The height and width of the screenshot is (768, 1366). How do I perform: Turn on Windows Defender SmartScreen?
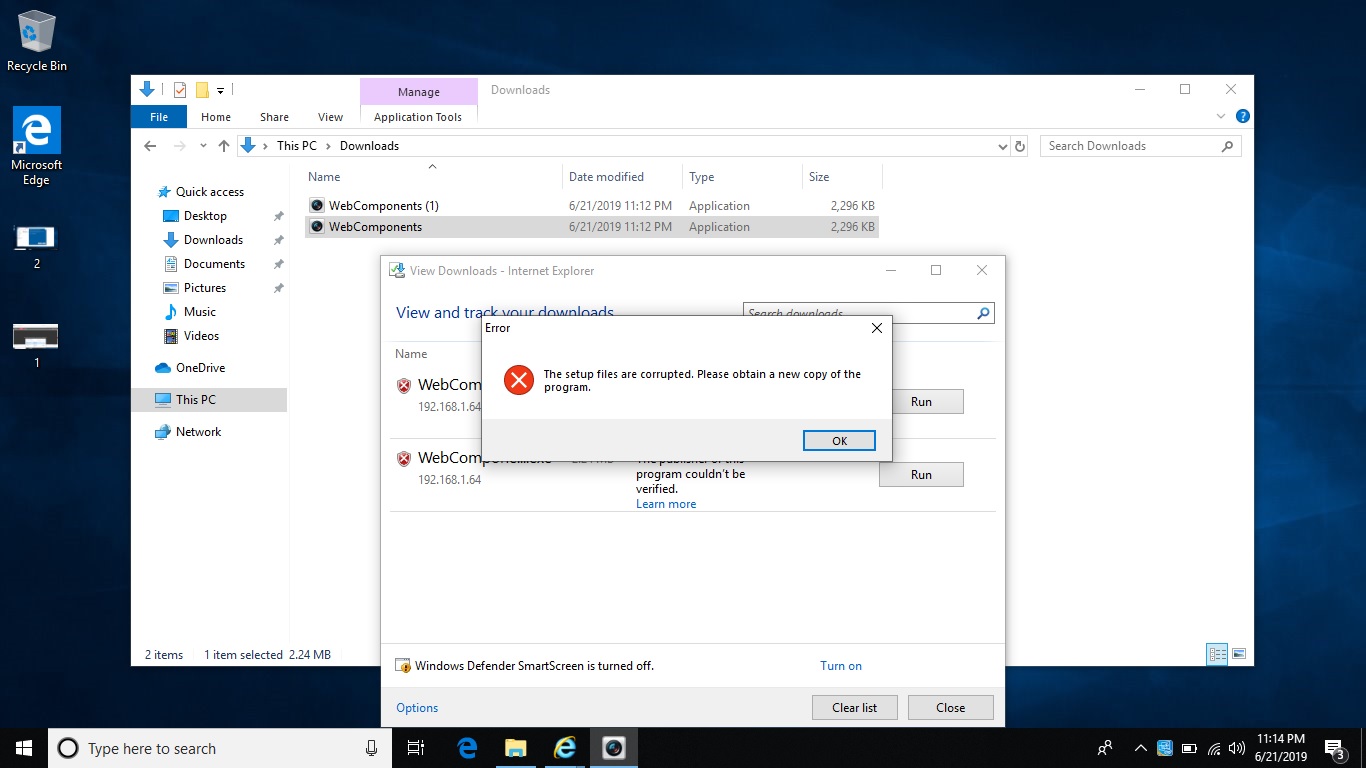coord(840,666)
